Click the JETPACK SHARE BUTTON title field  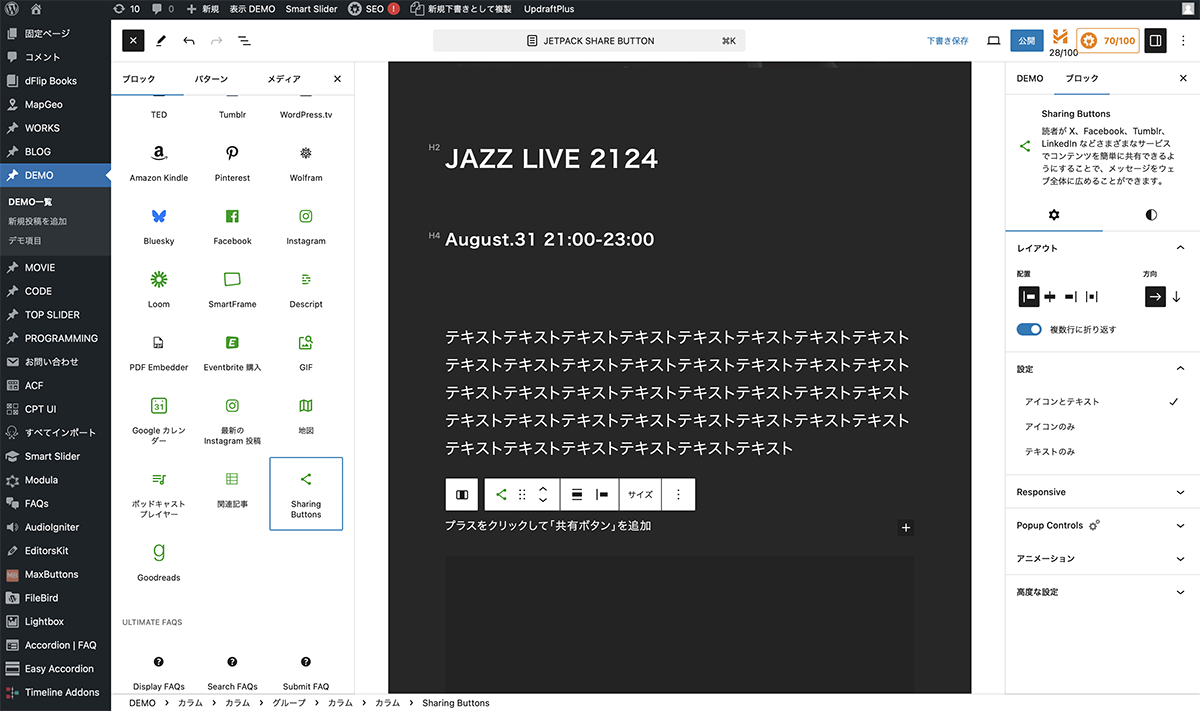tap(590, 41)
